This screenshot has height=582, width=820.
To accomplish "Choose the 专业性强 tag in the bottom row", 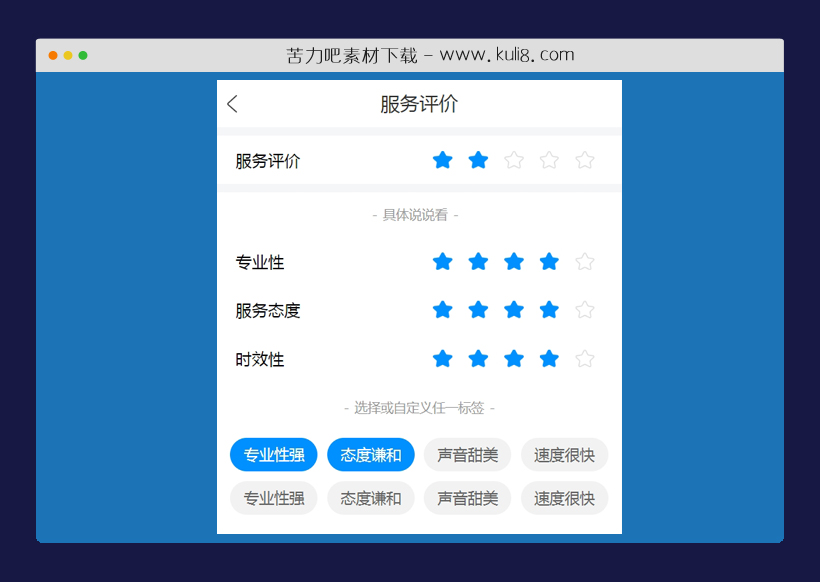I will [x=273, y=498].
